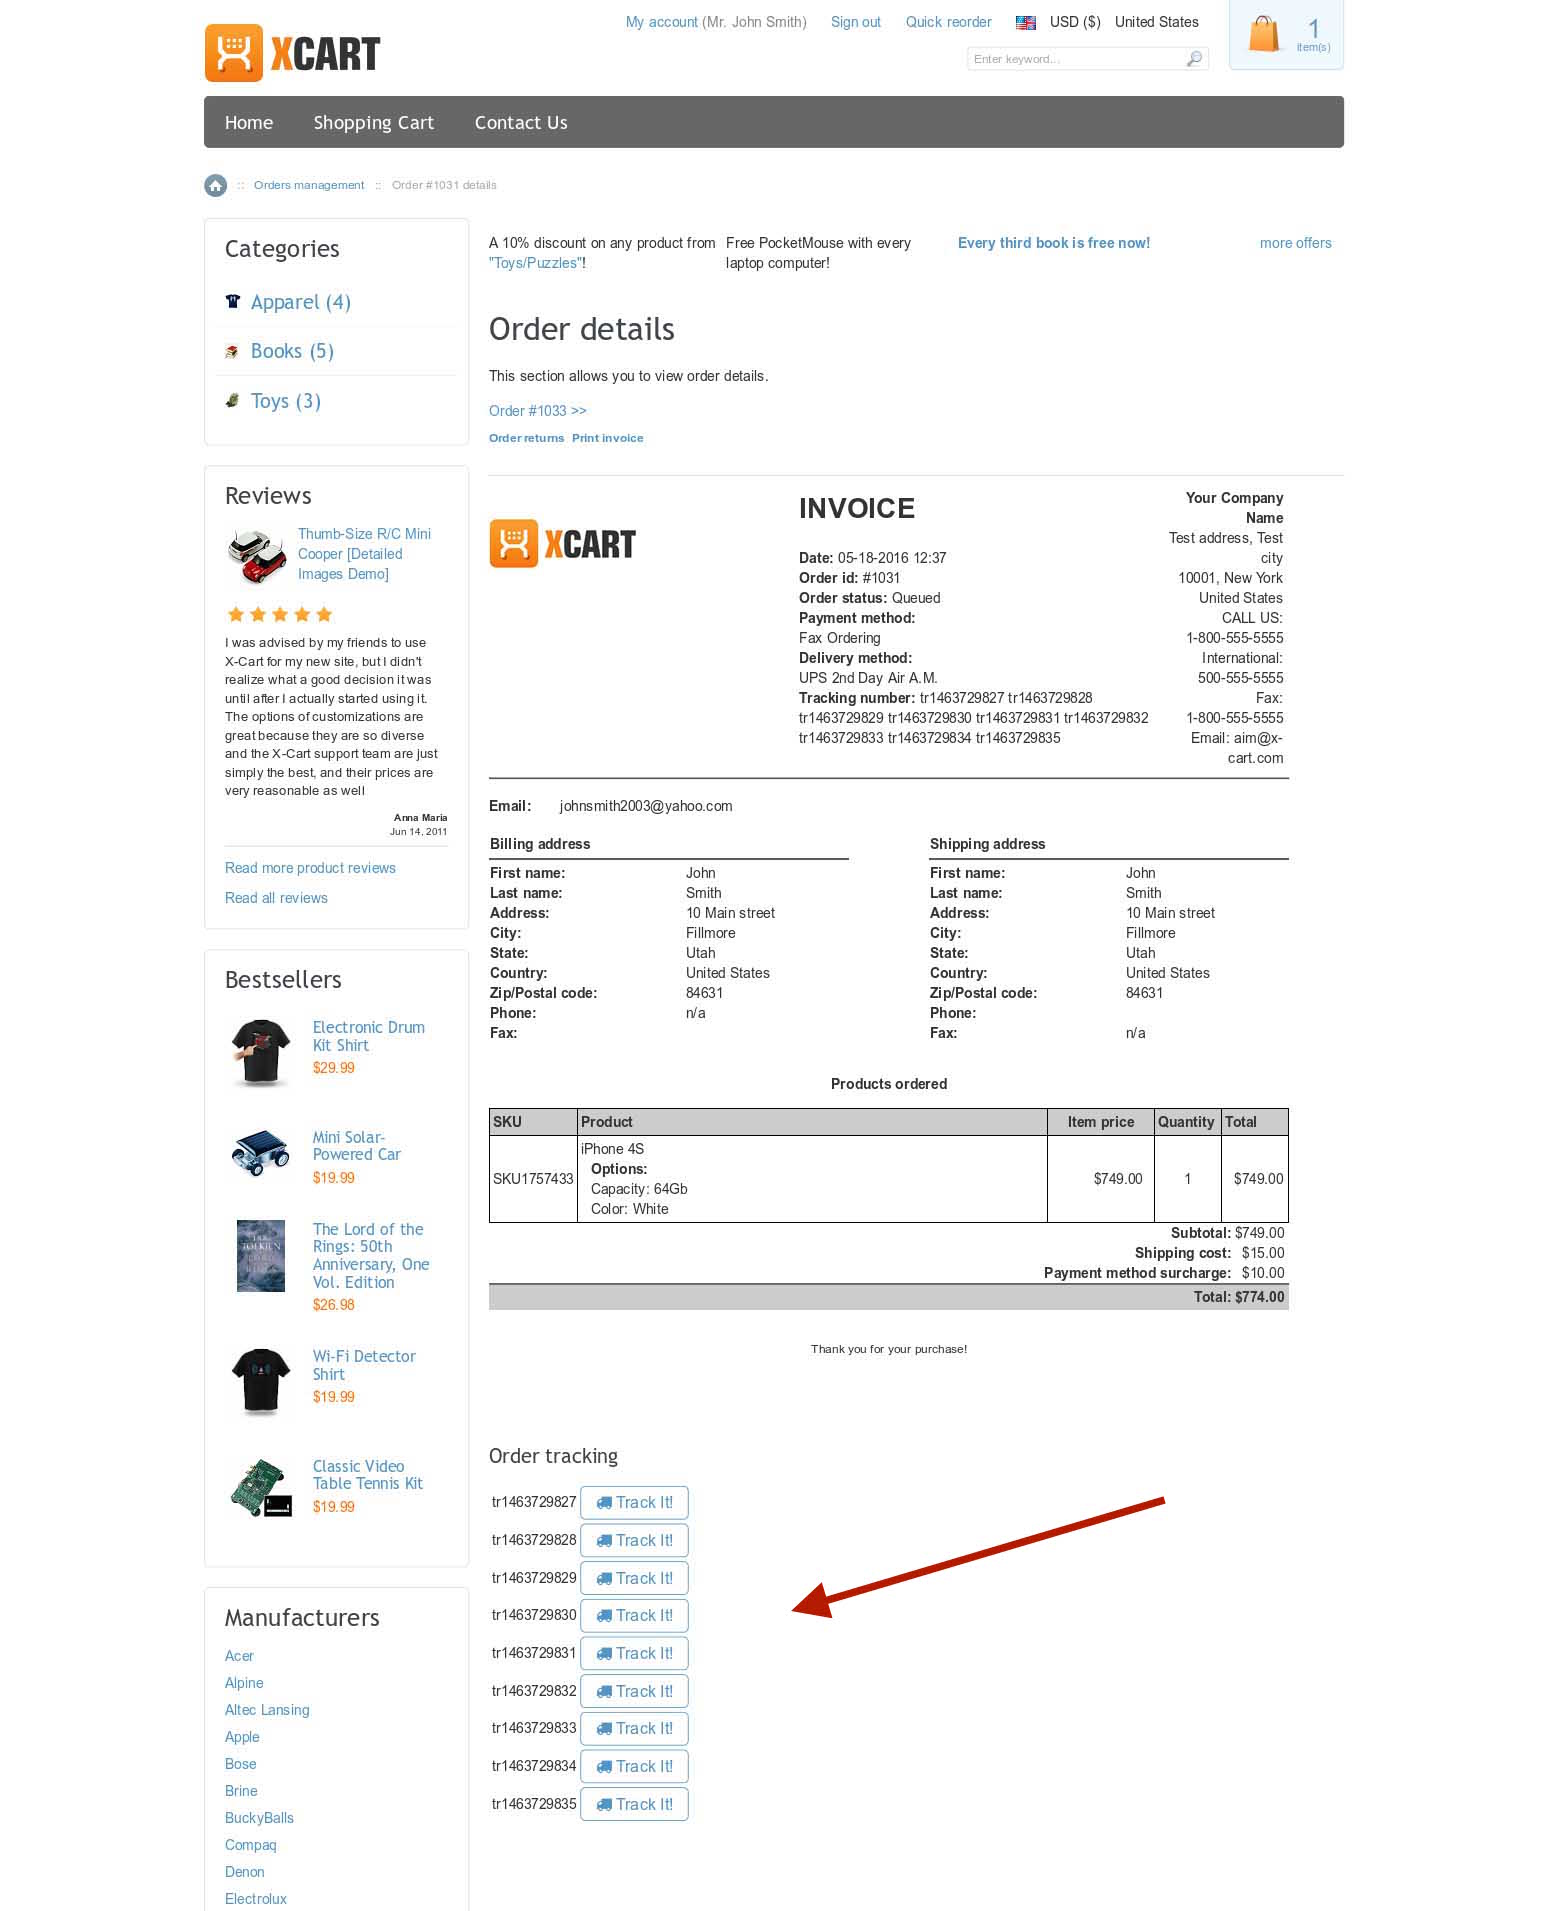Click the Apparel category t-shirt icon
Image resolution: width=1548 pixels, height=1911 pixels.
(x=233, y=301)
